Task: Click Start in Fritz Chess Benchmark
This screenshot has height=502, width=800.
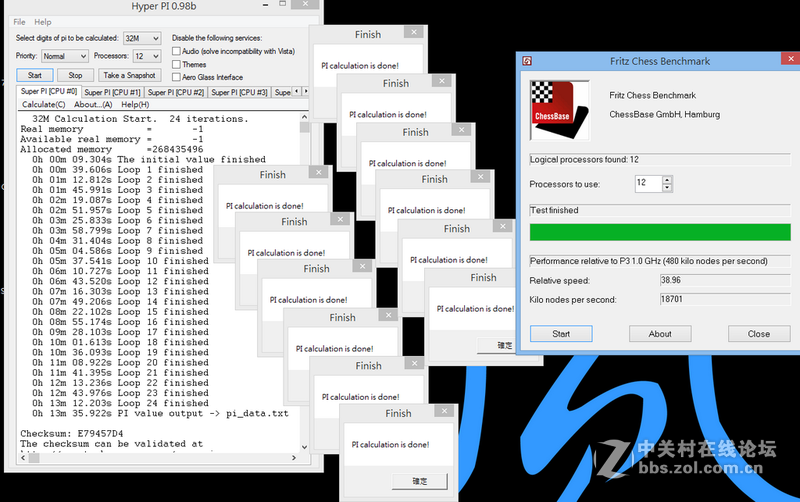Action: coord(561,334)
